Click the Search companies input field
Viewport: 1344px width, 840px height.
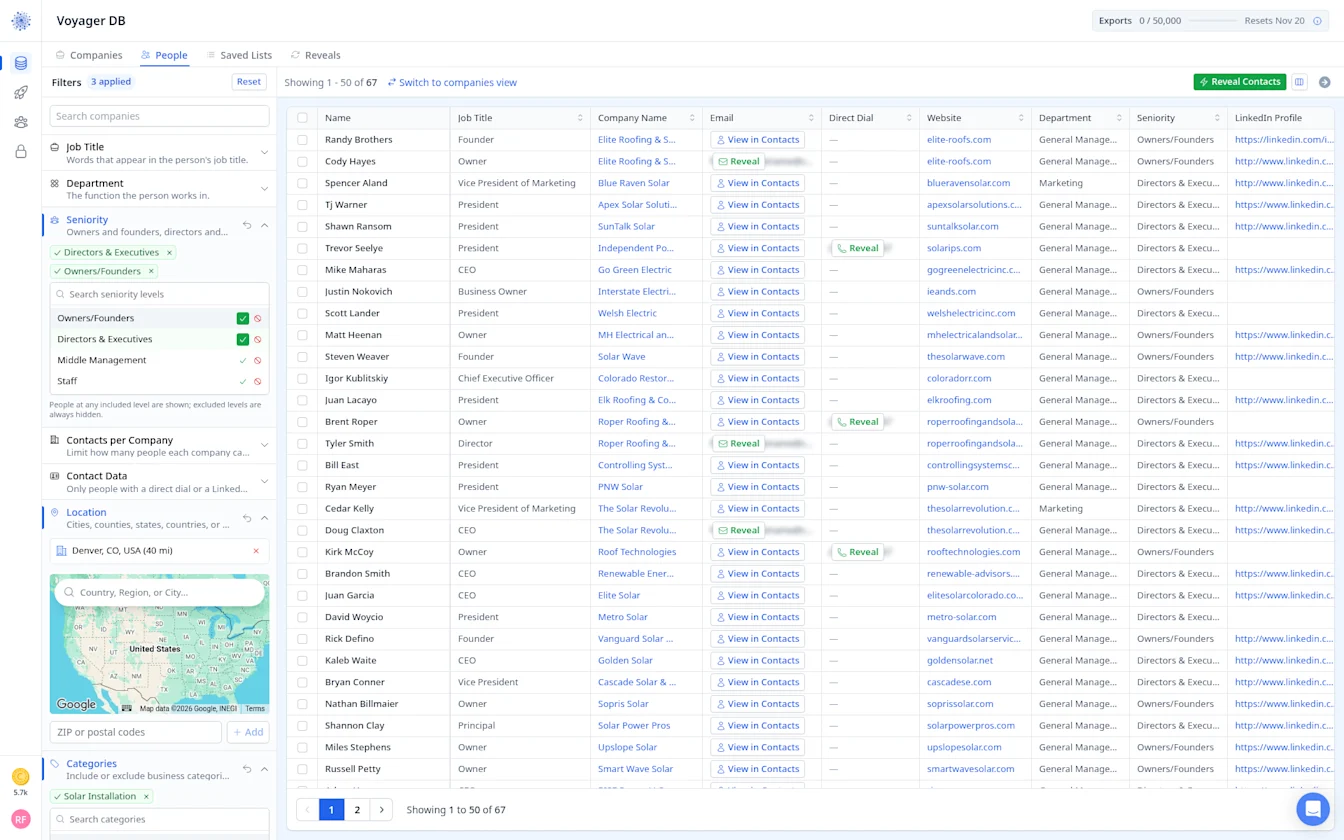coord(159,116)
